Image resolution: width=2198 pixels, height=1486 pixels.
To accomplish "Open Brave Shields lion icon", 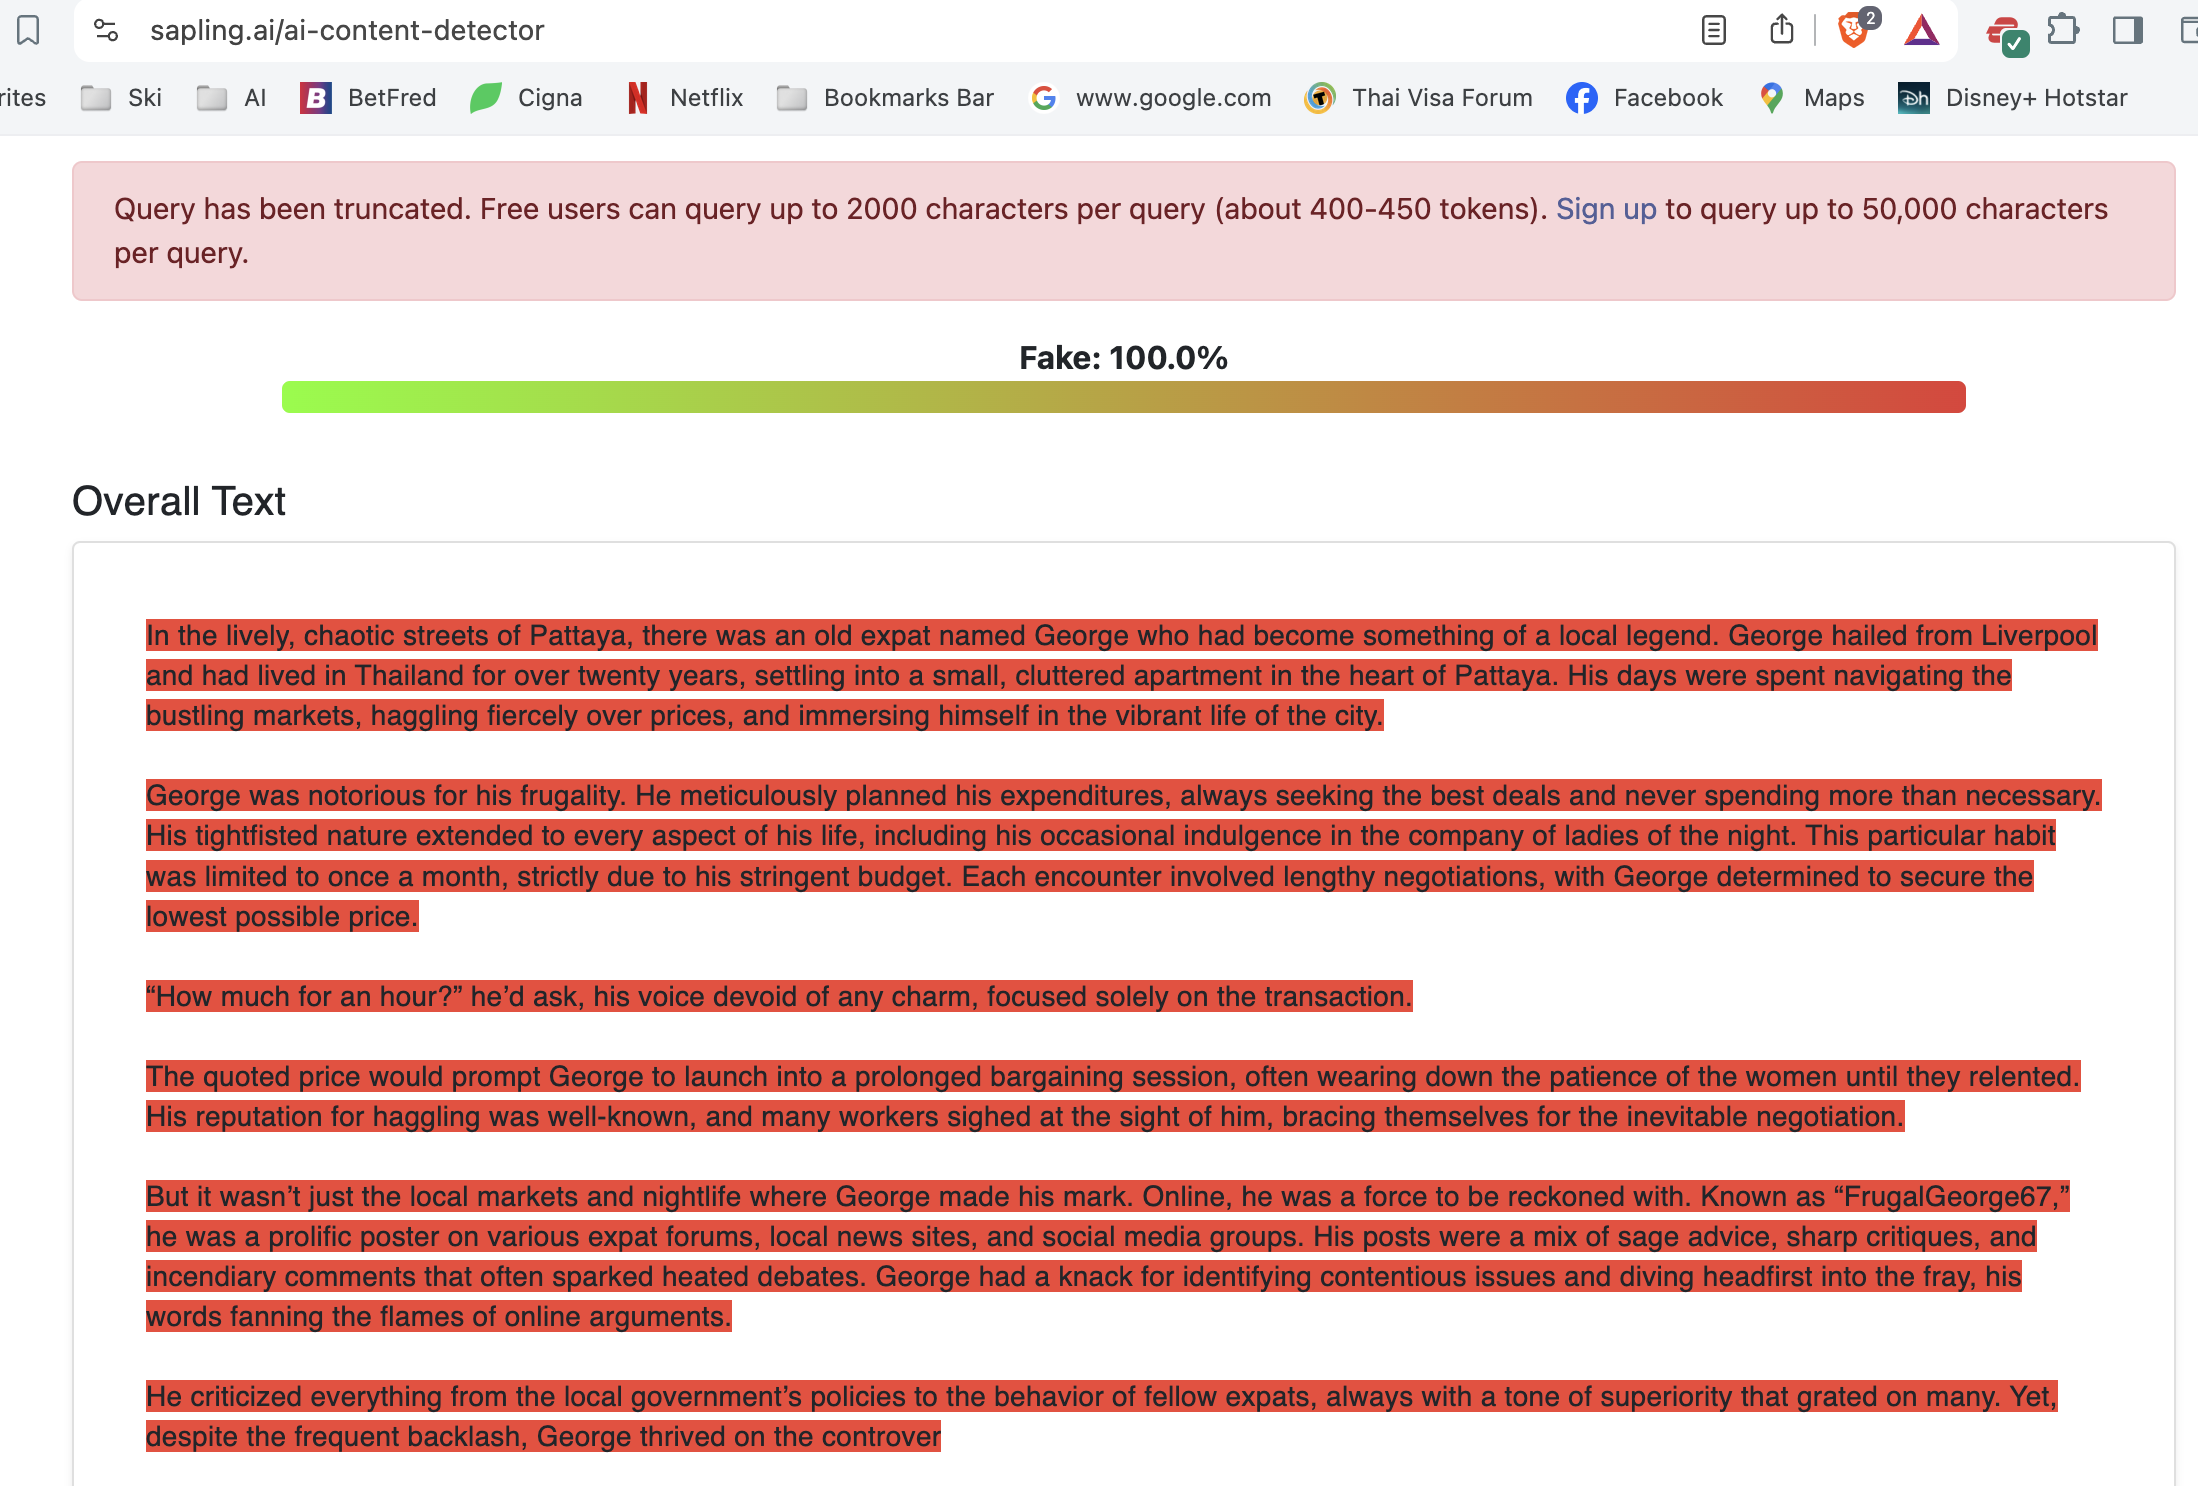I will coord(1853,30).
